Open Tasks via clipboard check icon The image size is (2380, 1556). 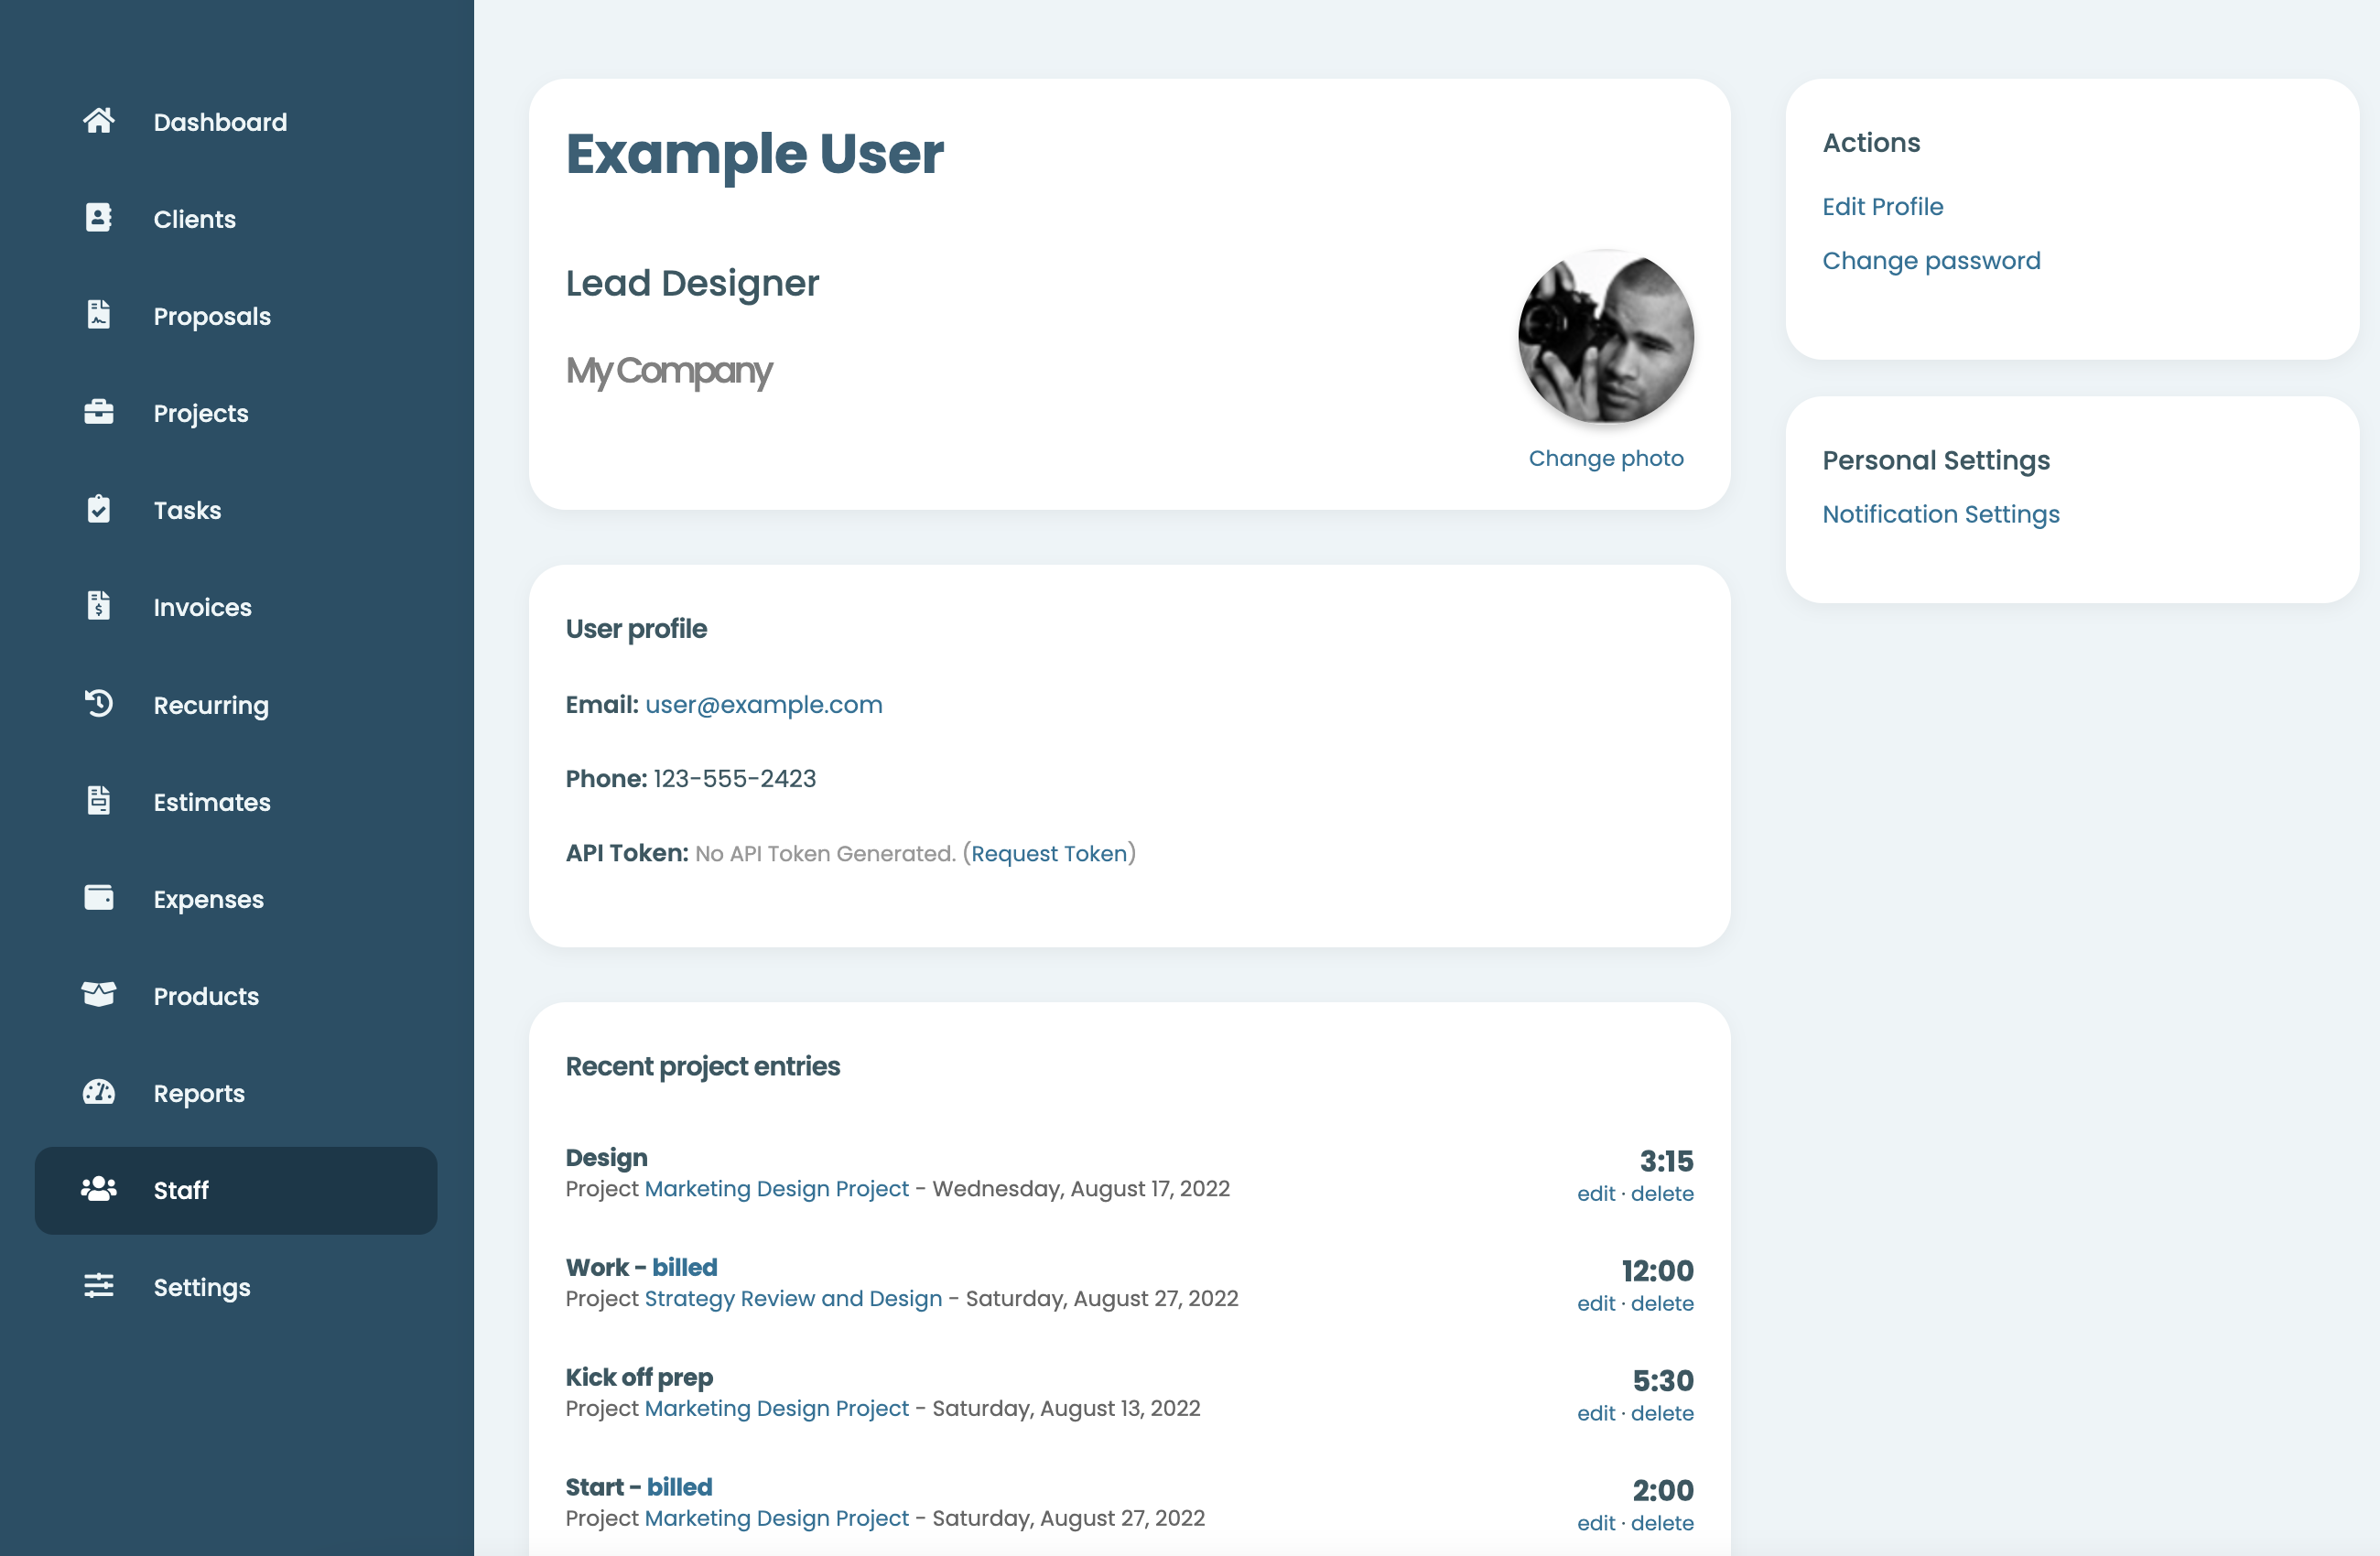pos(98,509)
